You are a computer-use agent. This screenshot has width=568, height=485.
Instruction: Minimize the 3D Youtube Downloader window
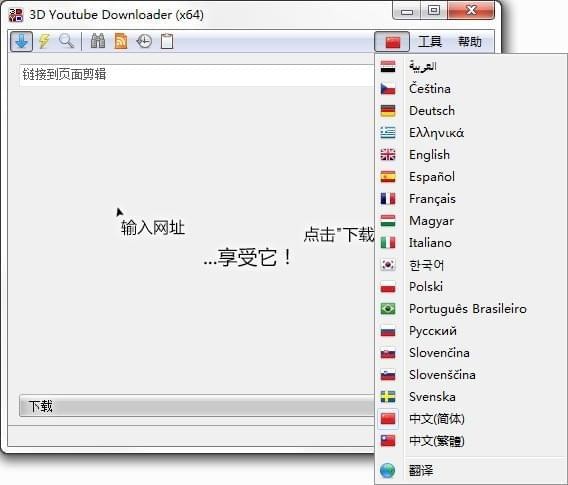tap(406, 11)
